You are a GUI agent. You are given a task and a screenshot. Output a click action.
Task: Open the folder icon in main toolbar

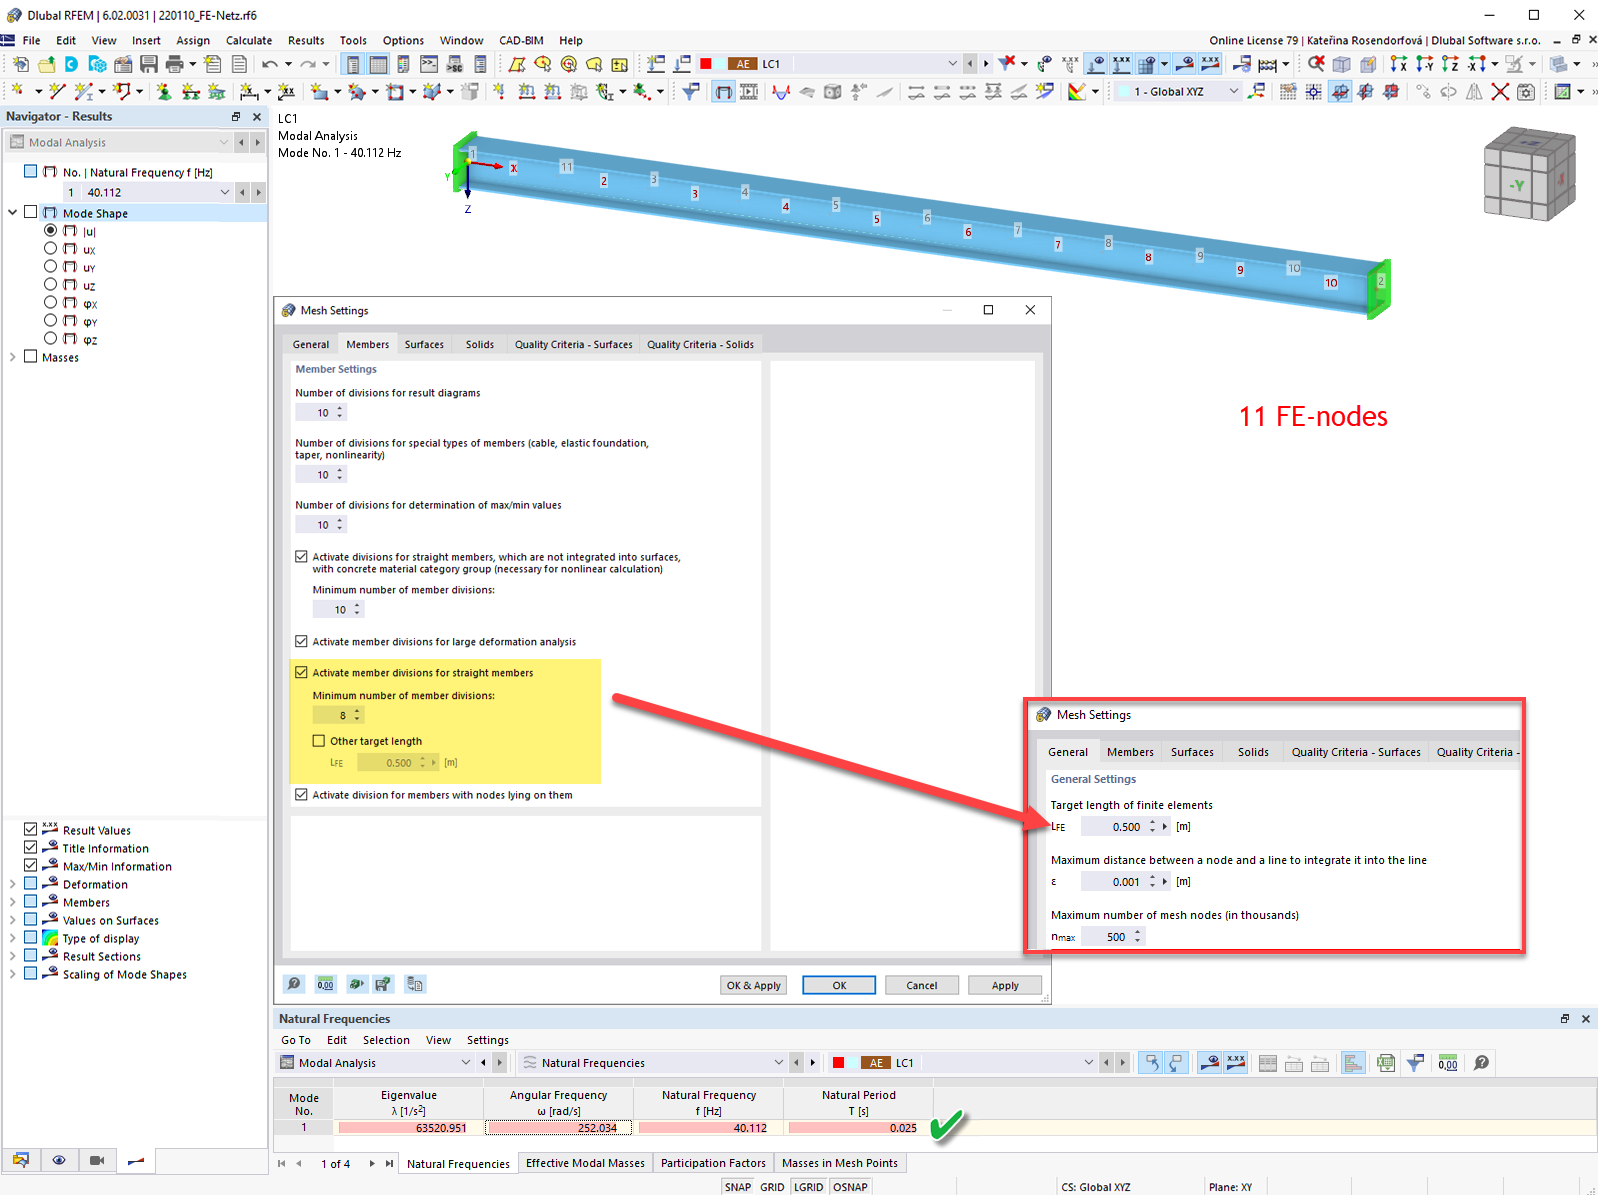(46, 64)
